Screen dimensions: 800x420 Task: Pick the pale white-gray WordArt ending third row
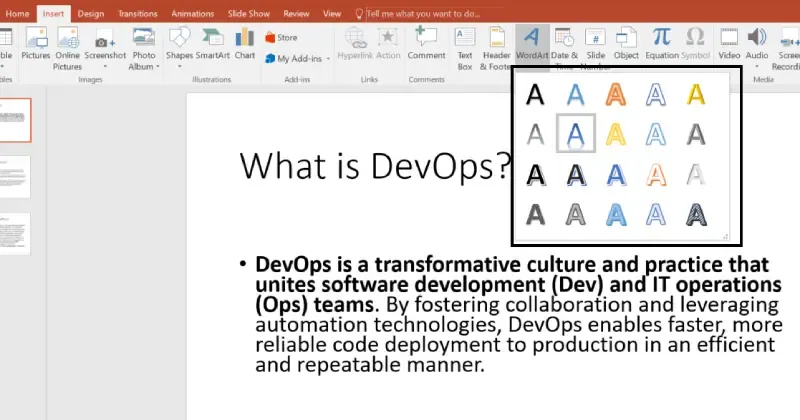click(x=696, y=175)
